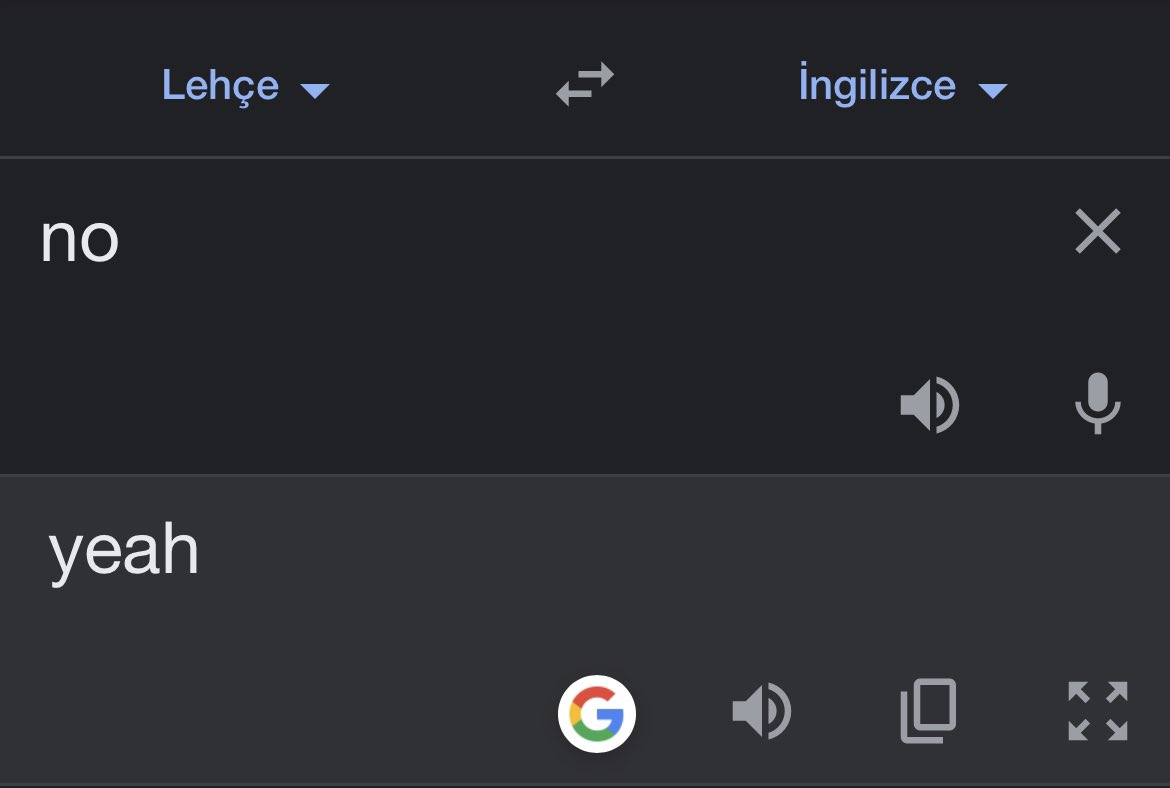Expand the İngilizce dropdown arrow
1170x788 pixels.
pyautogui.click(x=992, y=90)
